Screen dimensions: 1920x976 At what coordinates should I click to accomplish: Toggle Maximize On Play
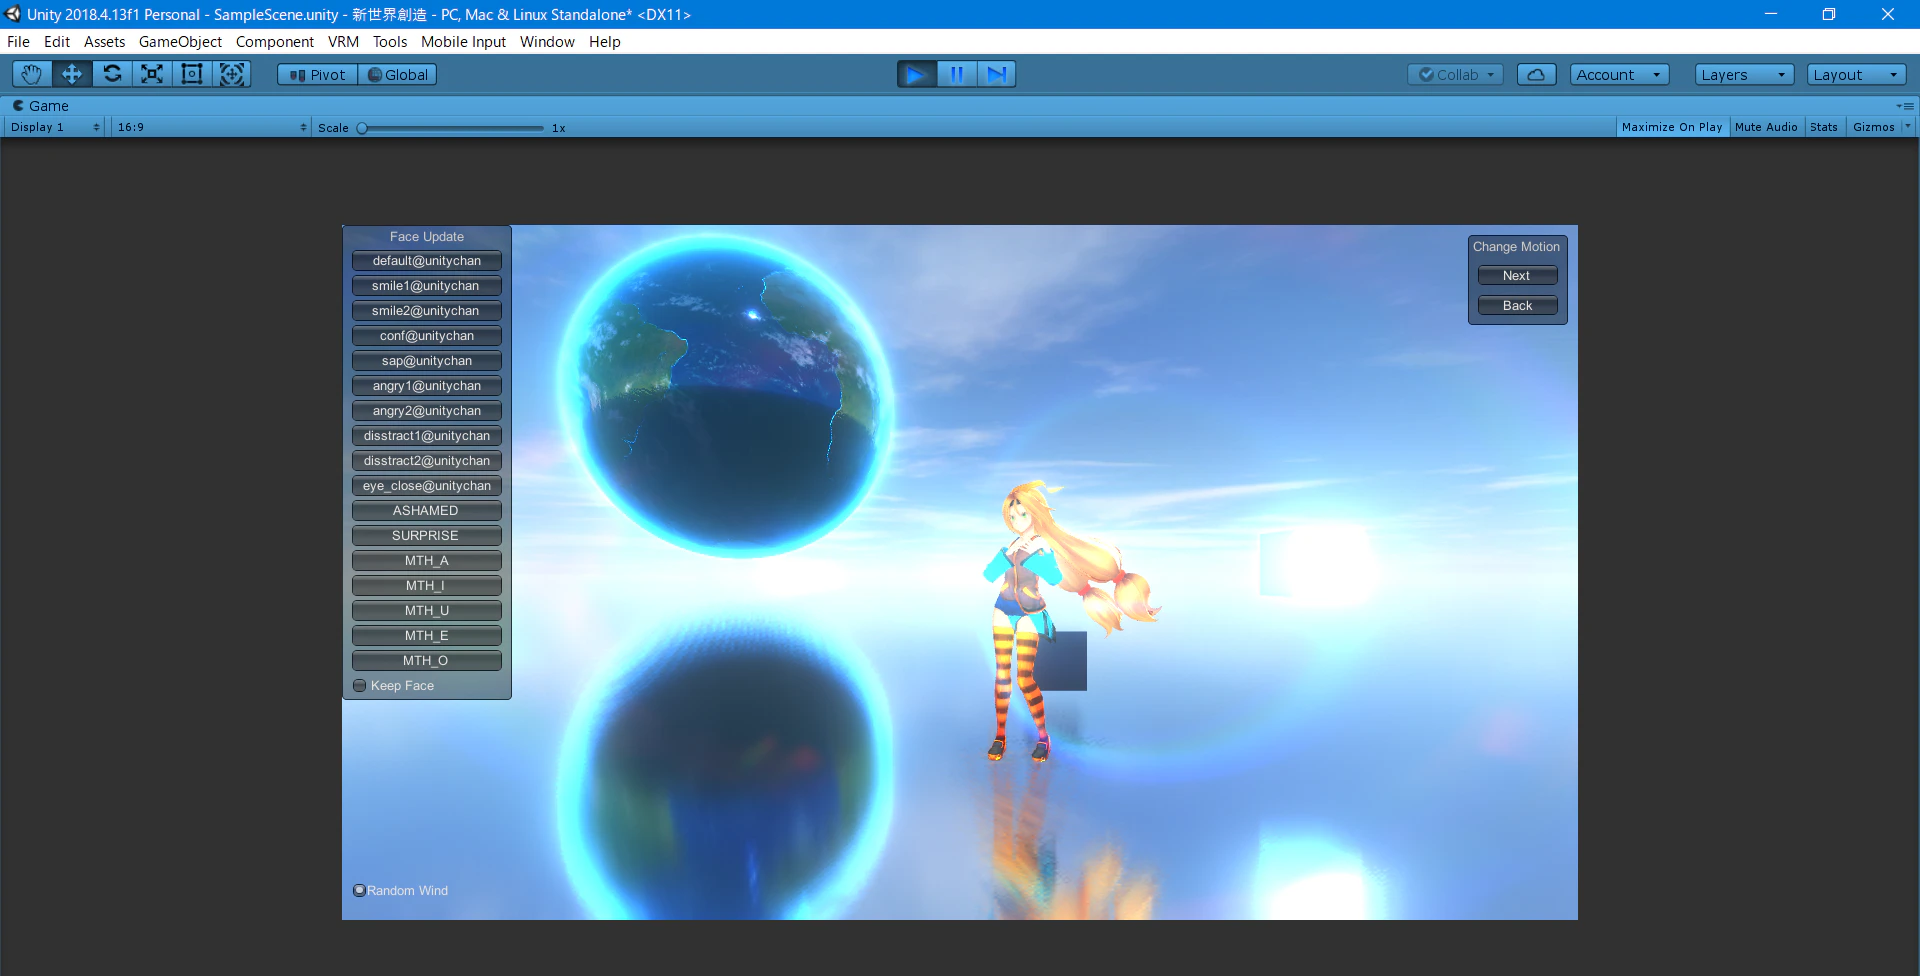(1672, 127)
